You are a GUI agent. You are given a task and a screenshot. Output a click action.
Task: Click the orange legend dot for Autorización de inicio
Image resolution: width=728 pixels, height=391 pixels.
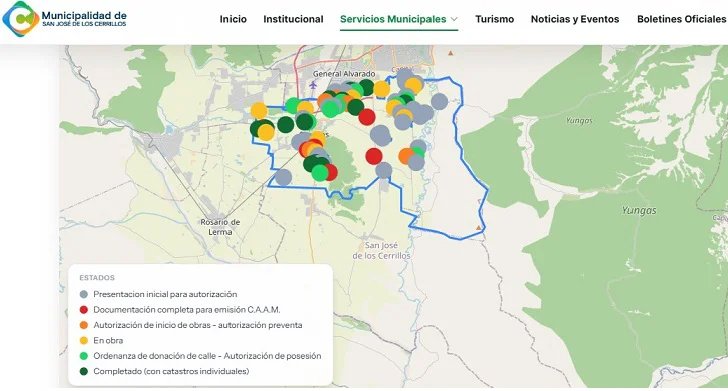click(x=84, y=325)
